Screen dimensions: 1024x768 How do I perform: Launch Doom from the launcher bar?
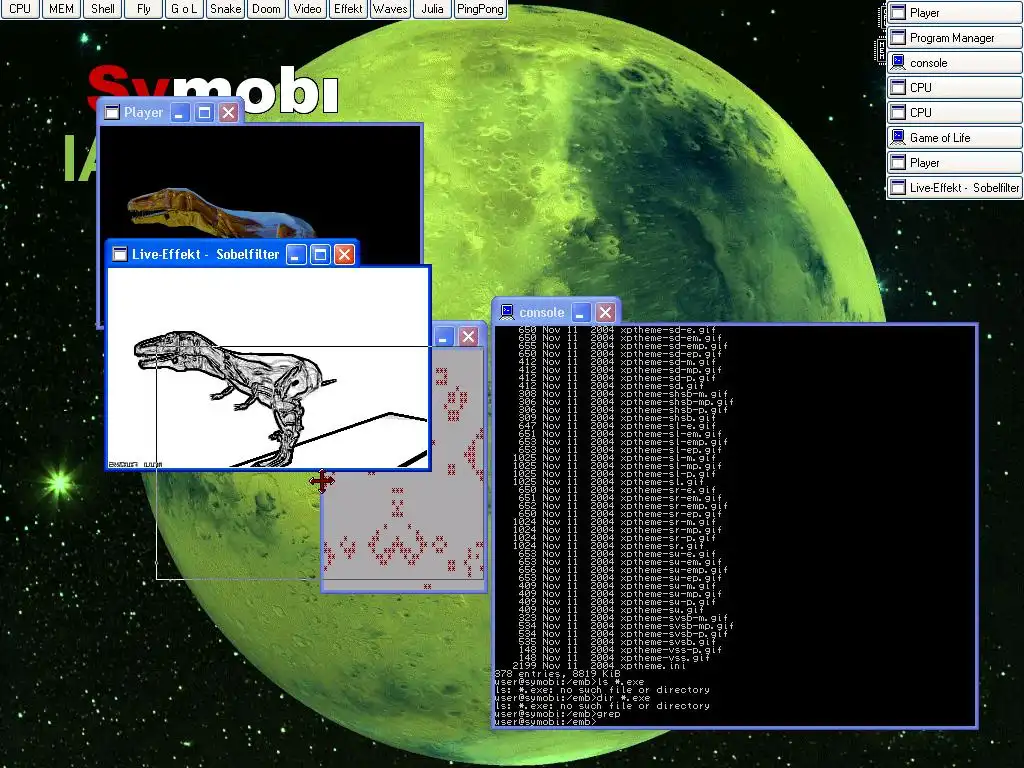point(266,9)
